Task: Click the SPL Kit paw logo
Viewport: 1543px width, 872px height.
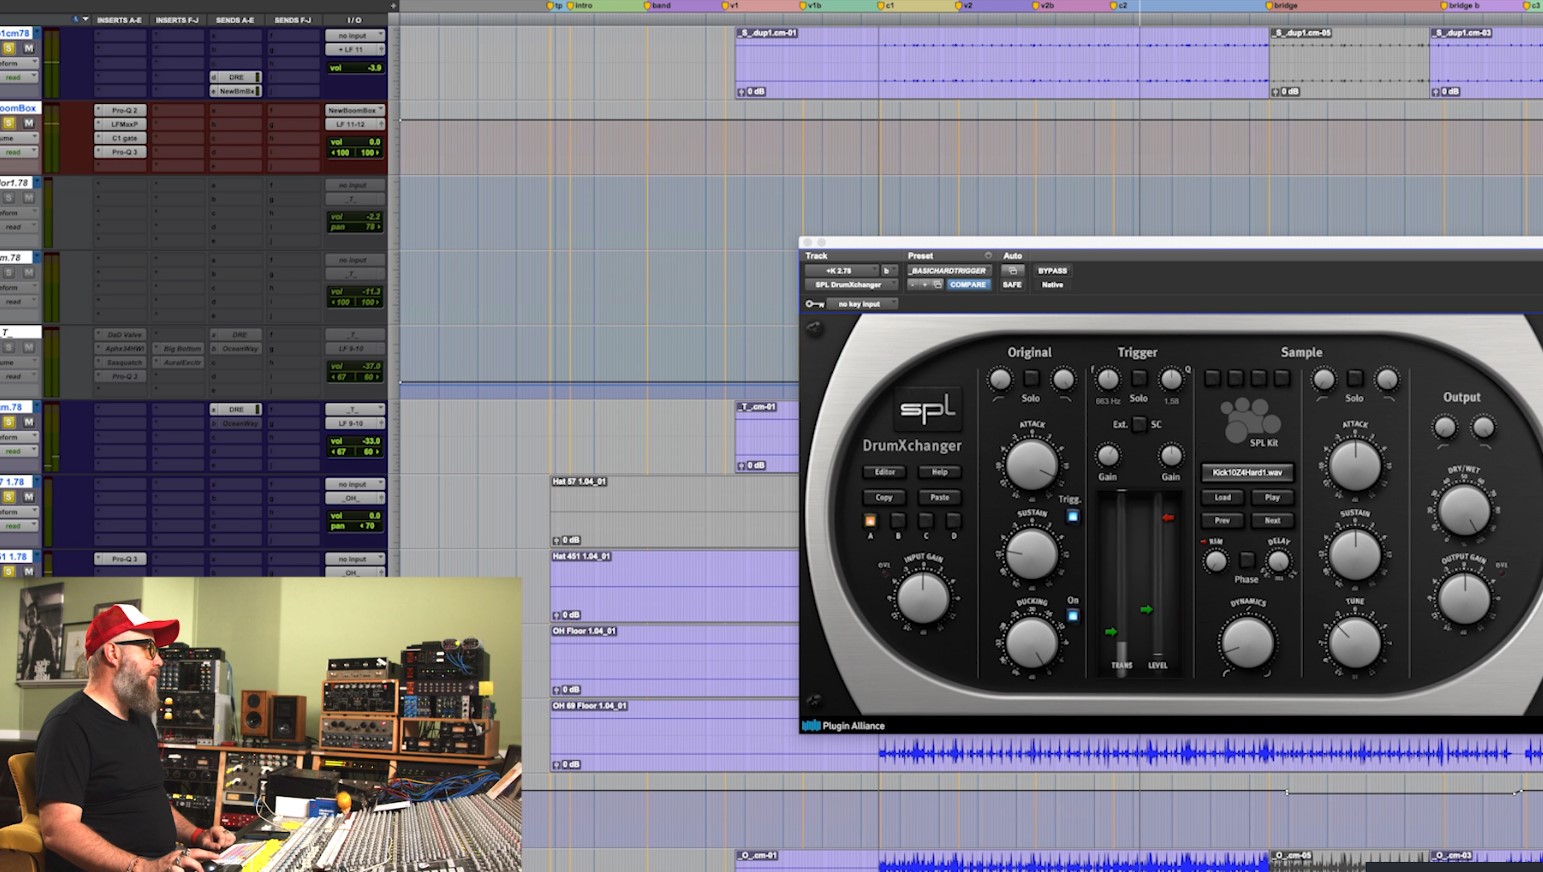Action: click(x=1249, y=419)
